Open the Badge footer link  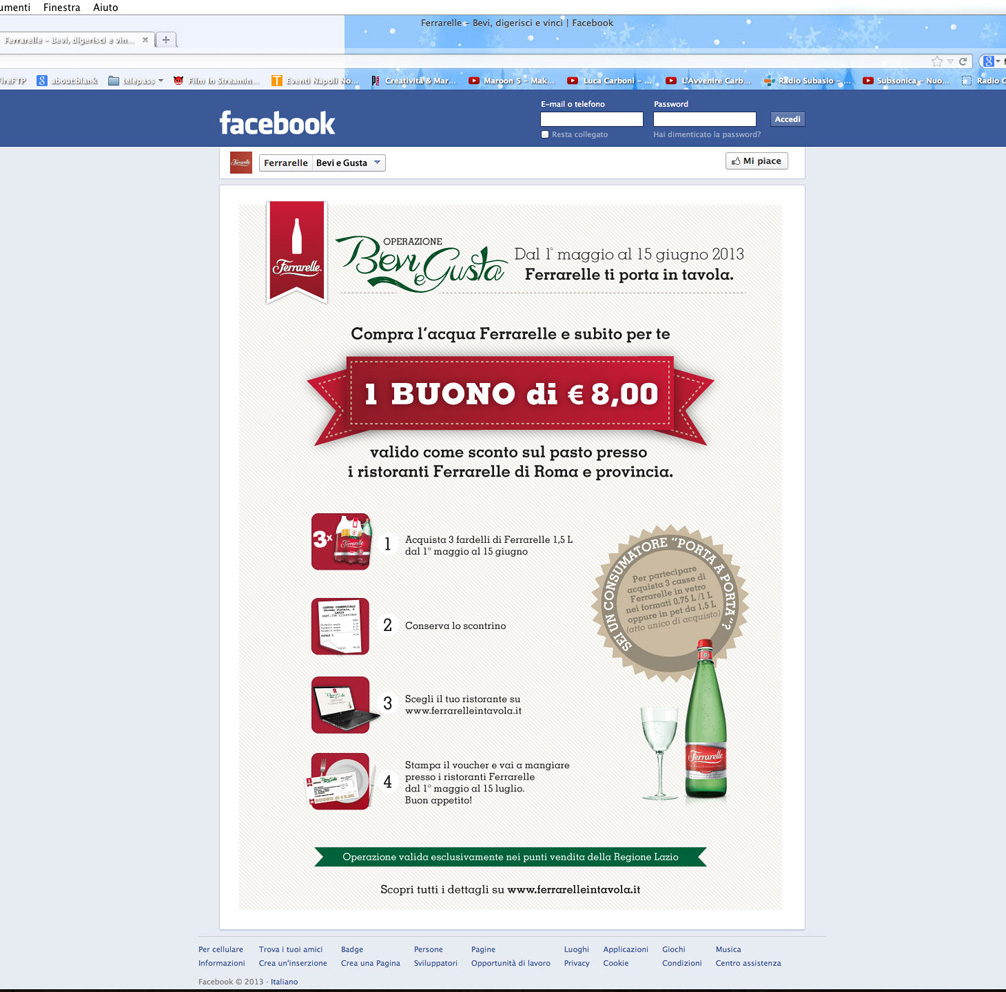point(352,950)
